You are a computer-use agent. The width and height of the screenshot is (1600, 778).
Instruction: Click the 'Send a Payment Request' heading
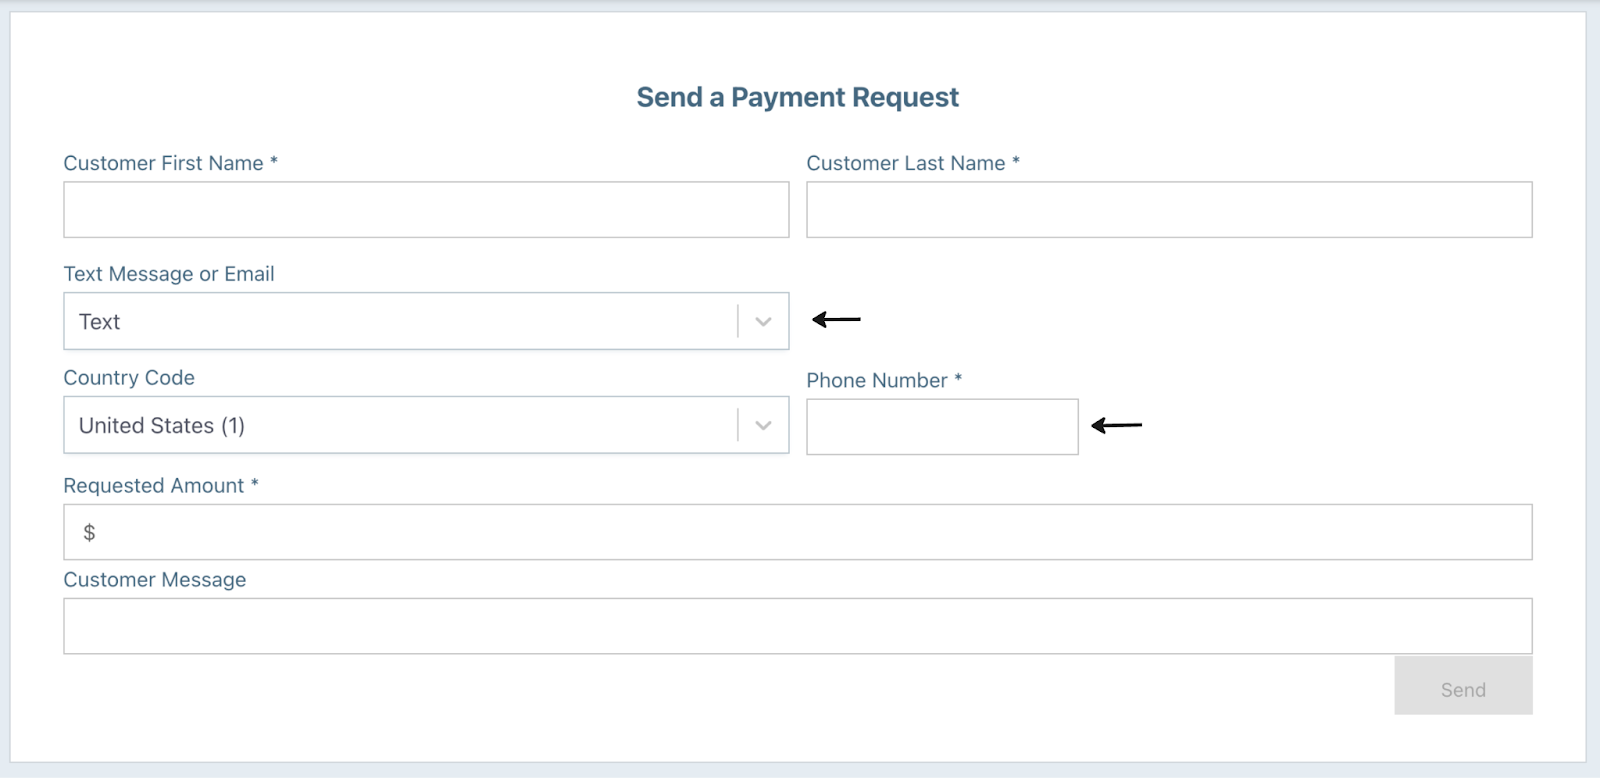(x=797, y=97)
